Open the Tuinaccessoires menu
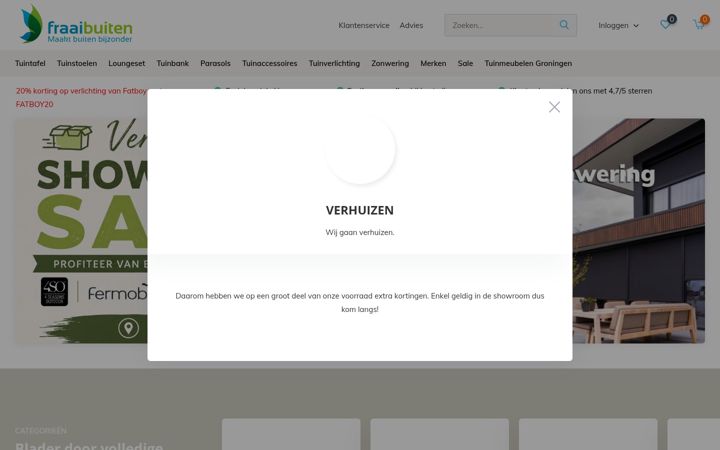 270,63
